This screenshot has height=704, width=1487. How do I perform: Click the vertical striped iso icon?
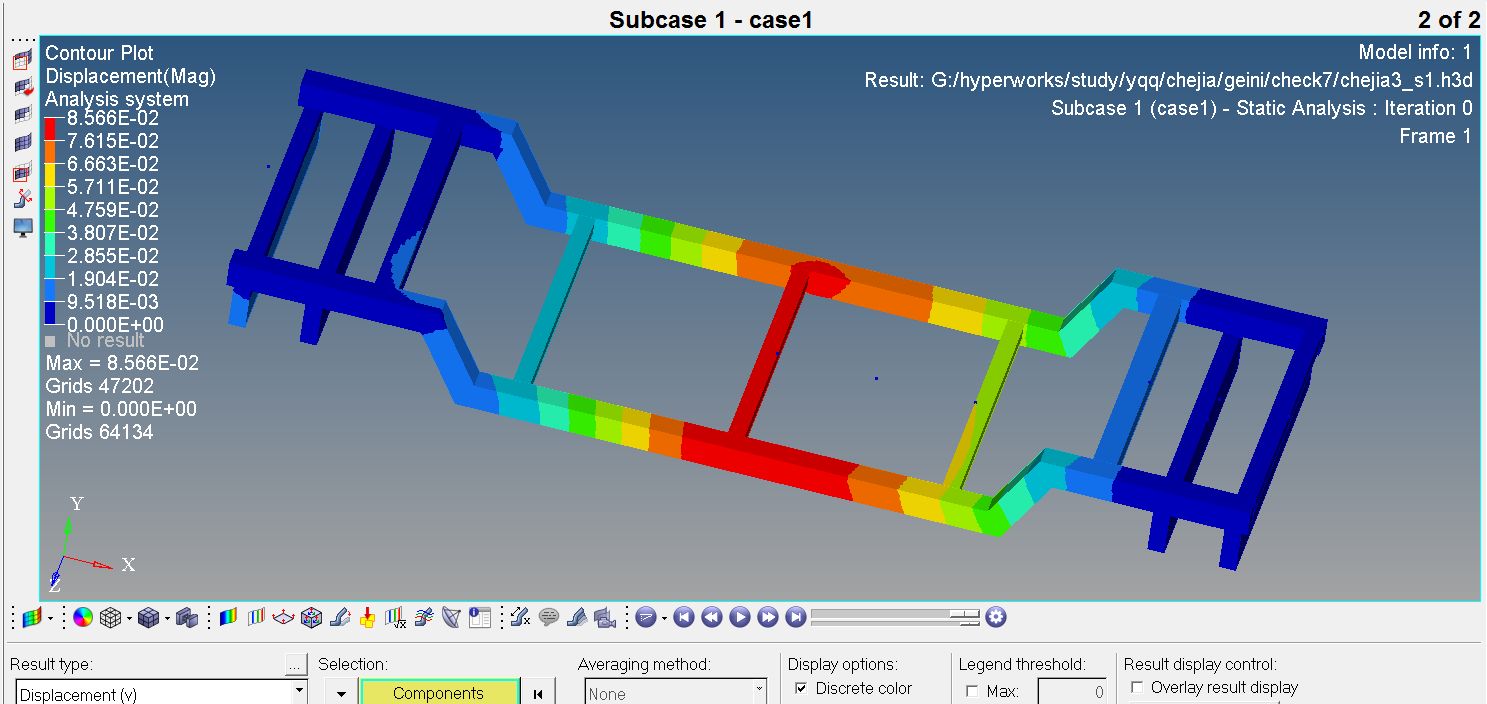[x=257, y=618]
